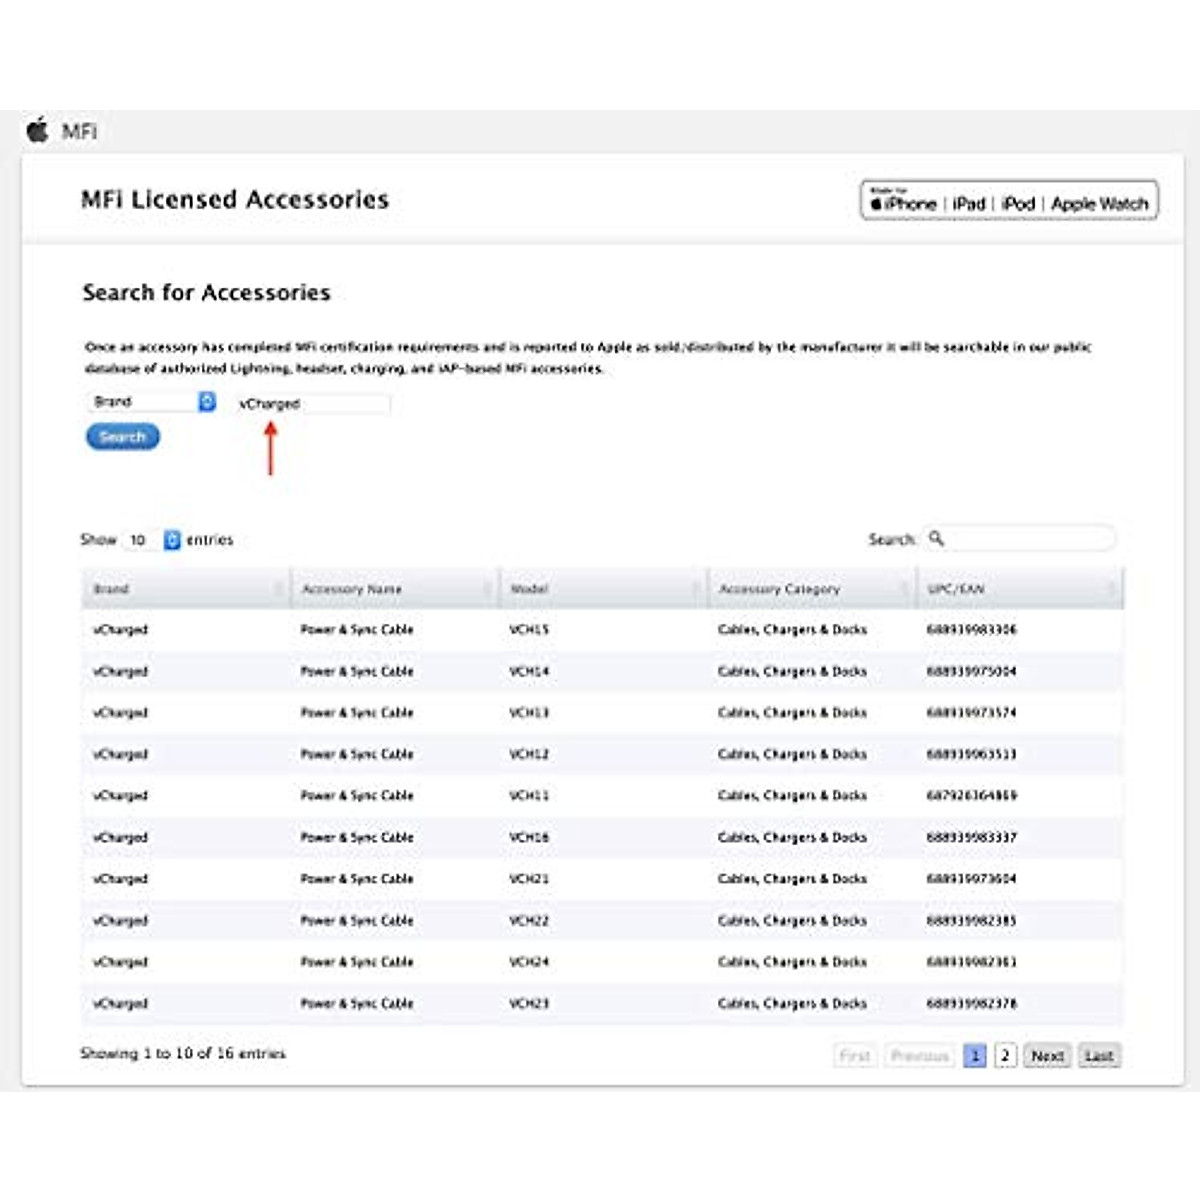Jump to the Last results page
The width and height of the screenshot is (1200, 1200).
(1098, 1056)
